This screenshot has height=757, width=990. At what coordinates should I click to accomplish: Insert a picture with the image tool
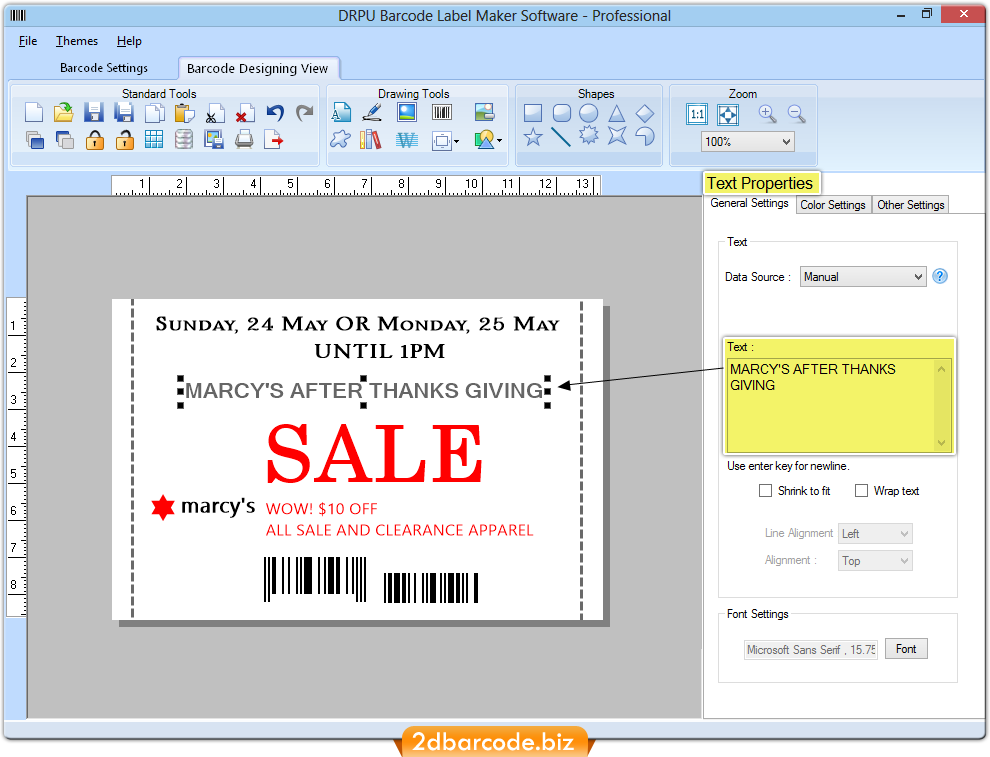[x=407, y=113]
